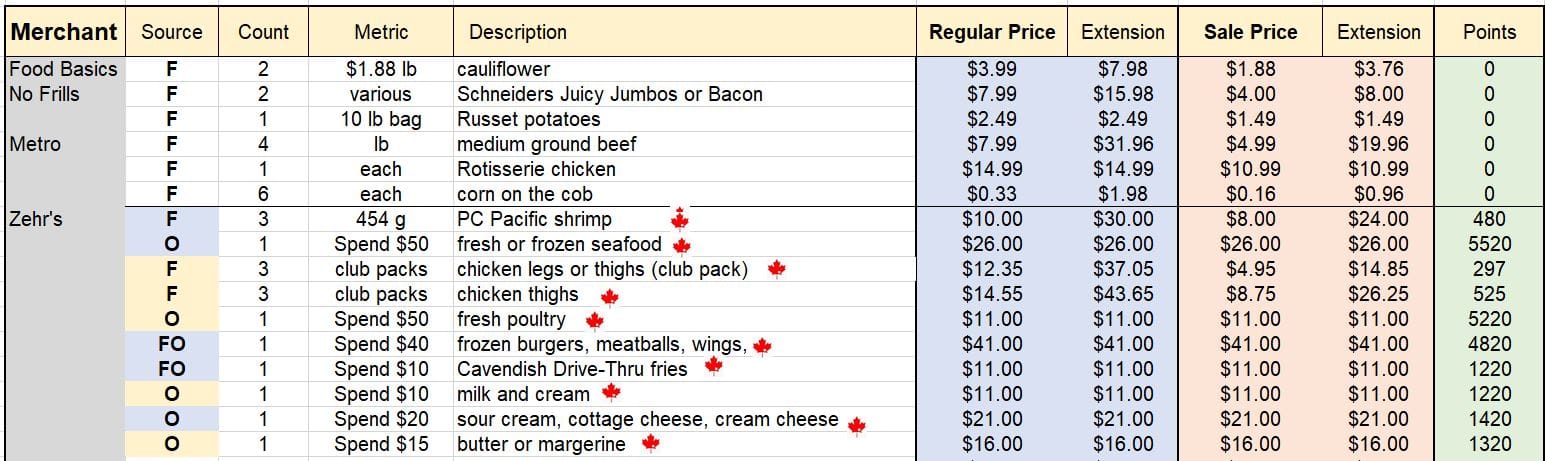Click maple leaf beside Cavendish Drive-Thru fries
The image size is (1545, 461).
[x=713, y=366]
